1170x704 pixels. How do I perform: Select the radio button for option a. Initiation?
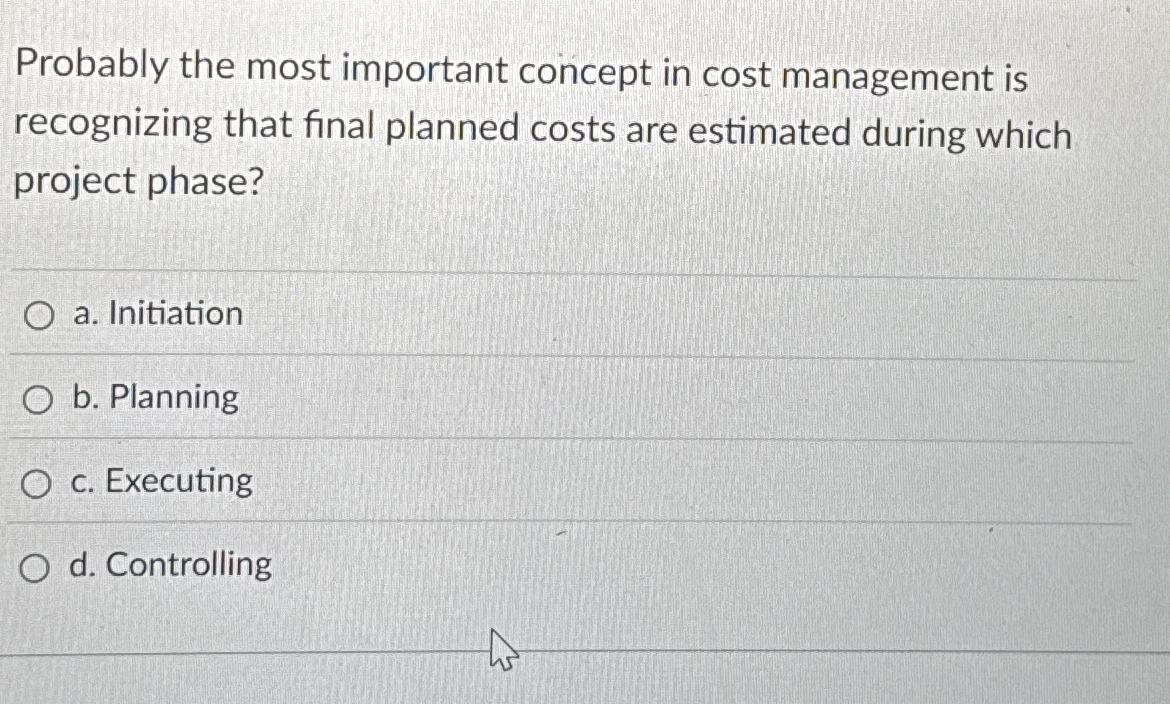[37, 314]
